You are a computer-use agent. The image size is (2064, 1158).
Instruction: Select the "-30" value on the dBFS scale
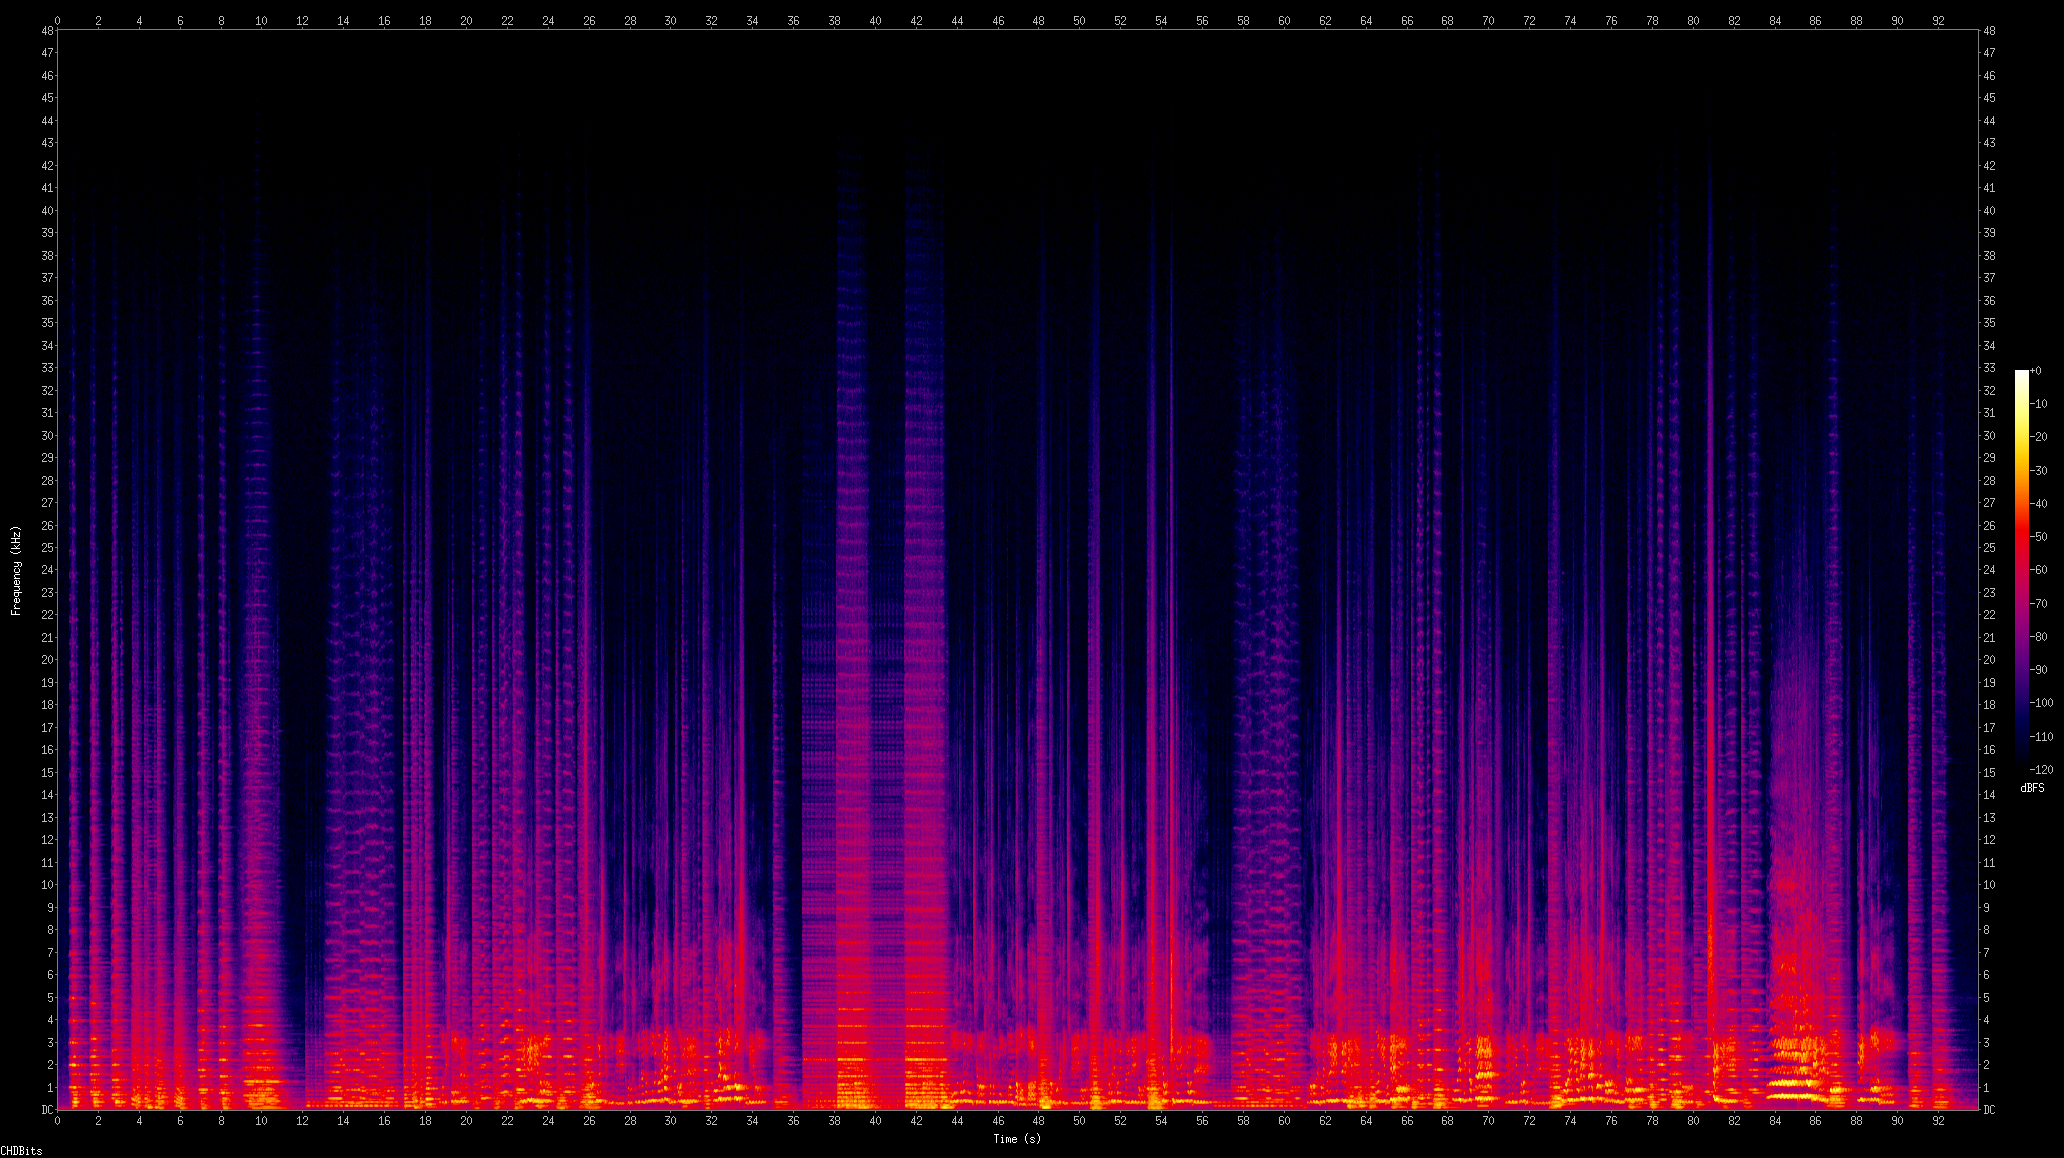[2039, 471]
